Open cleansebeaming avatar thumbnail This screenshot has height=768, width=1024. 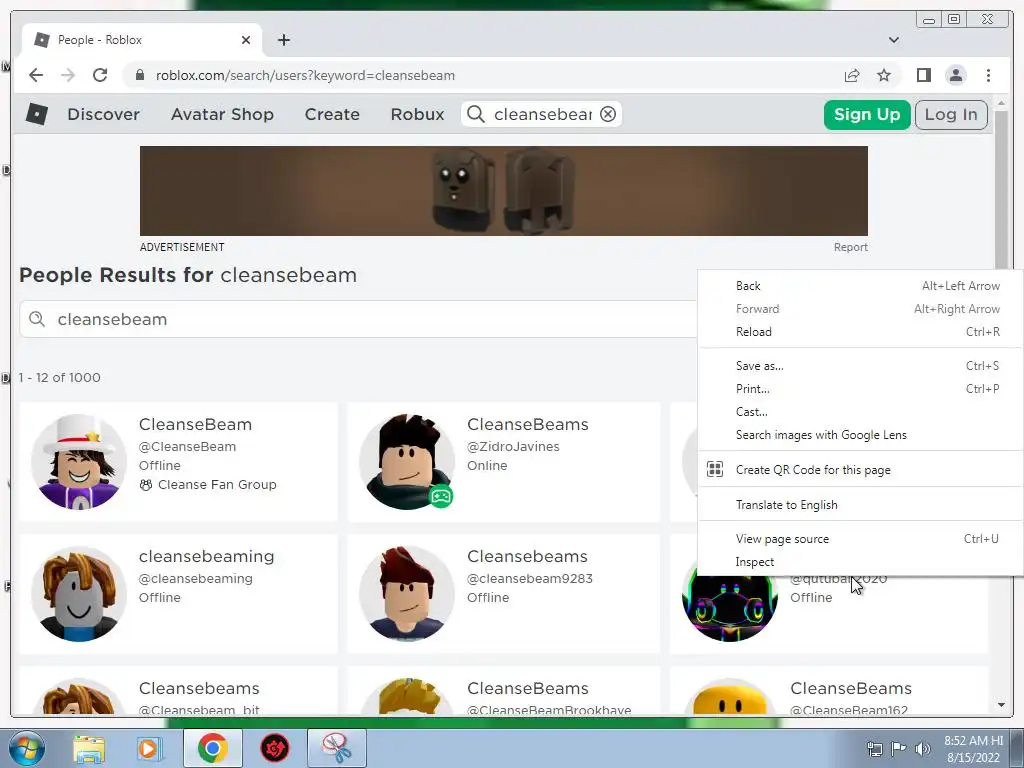click(x=79, y=594)
